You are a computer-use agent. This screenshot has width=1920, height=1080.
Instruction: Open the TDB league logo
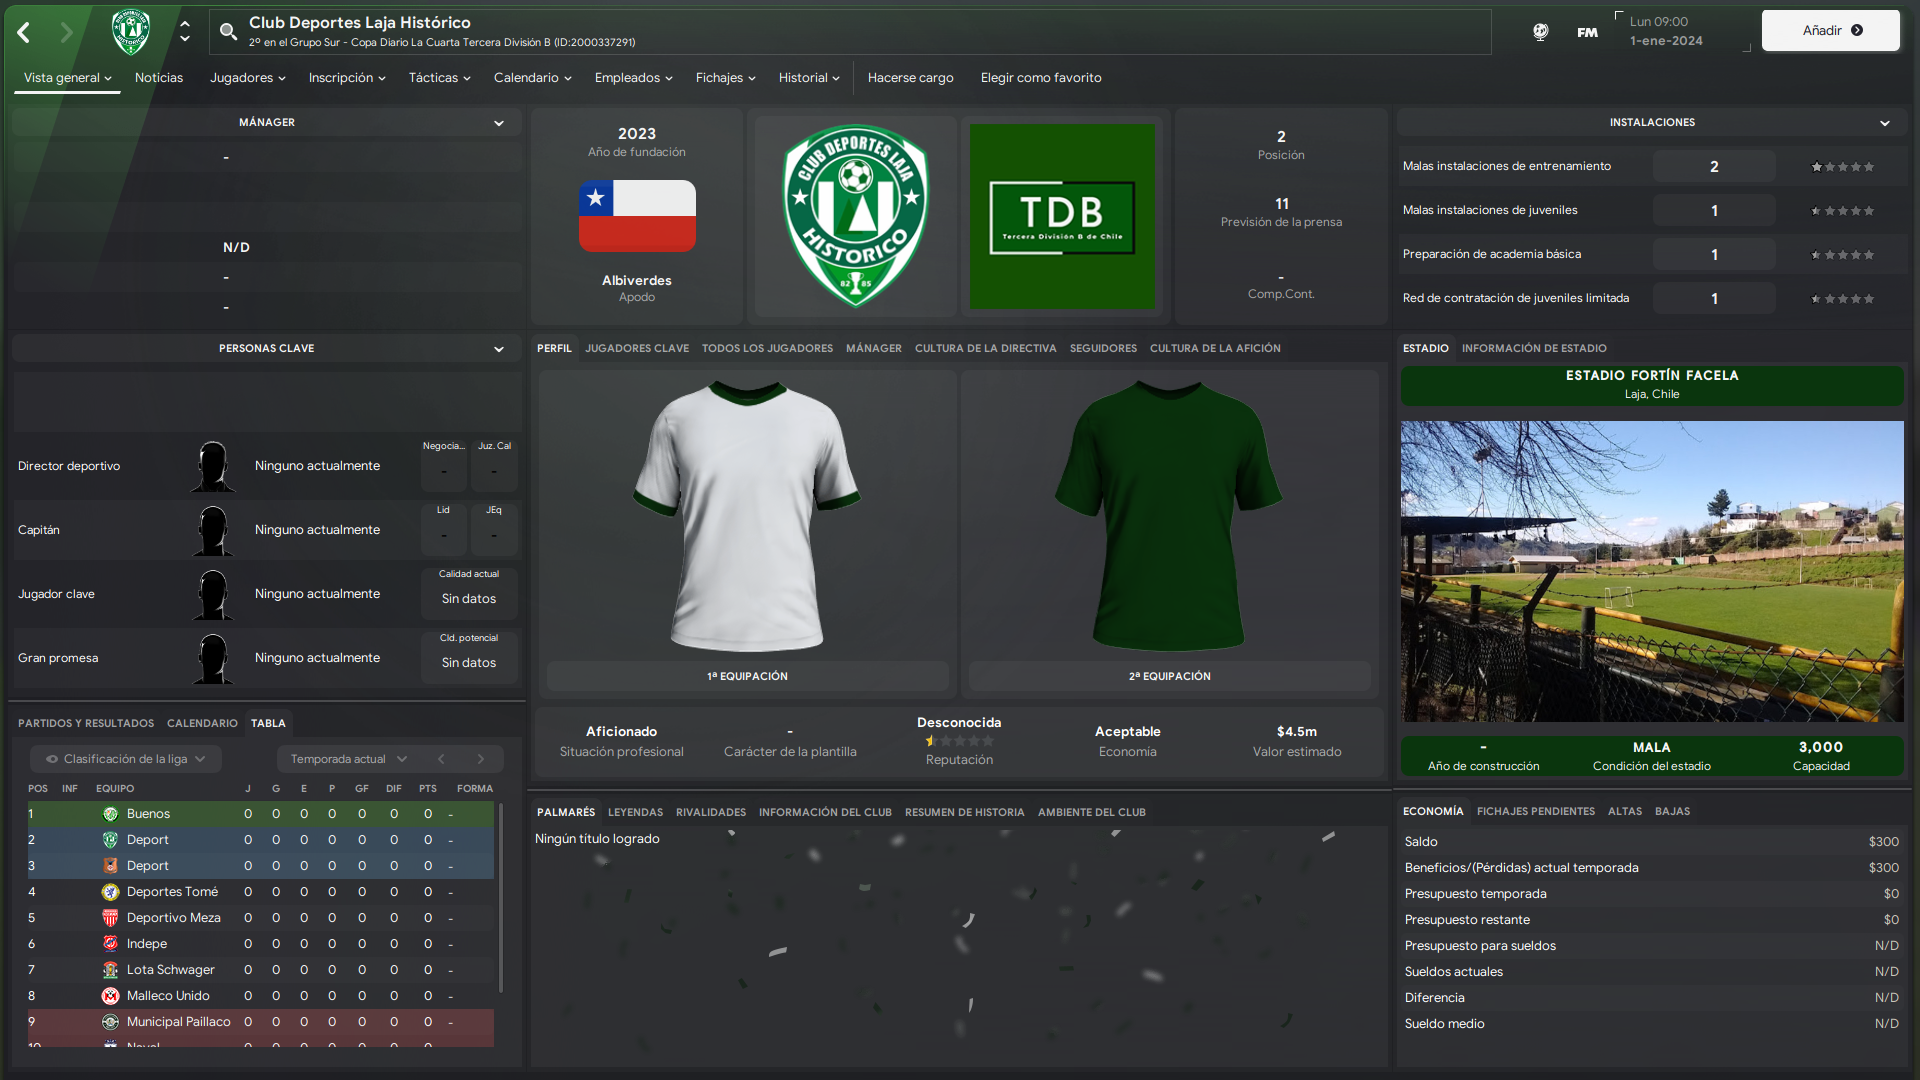coord(1062,217)
